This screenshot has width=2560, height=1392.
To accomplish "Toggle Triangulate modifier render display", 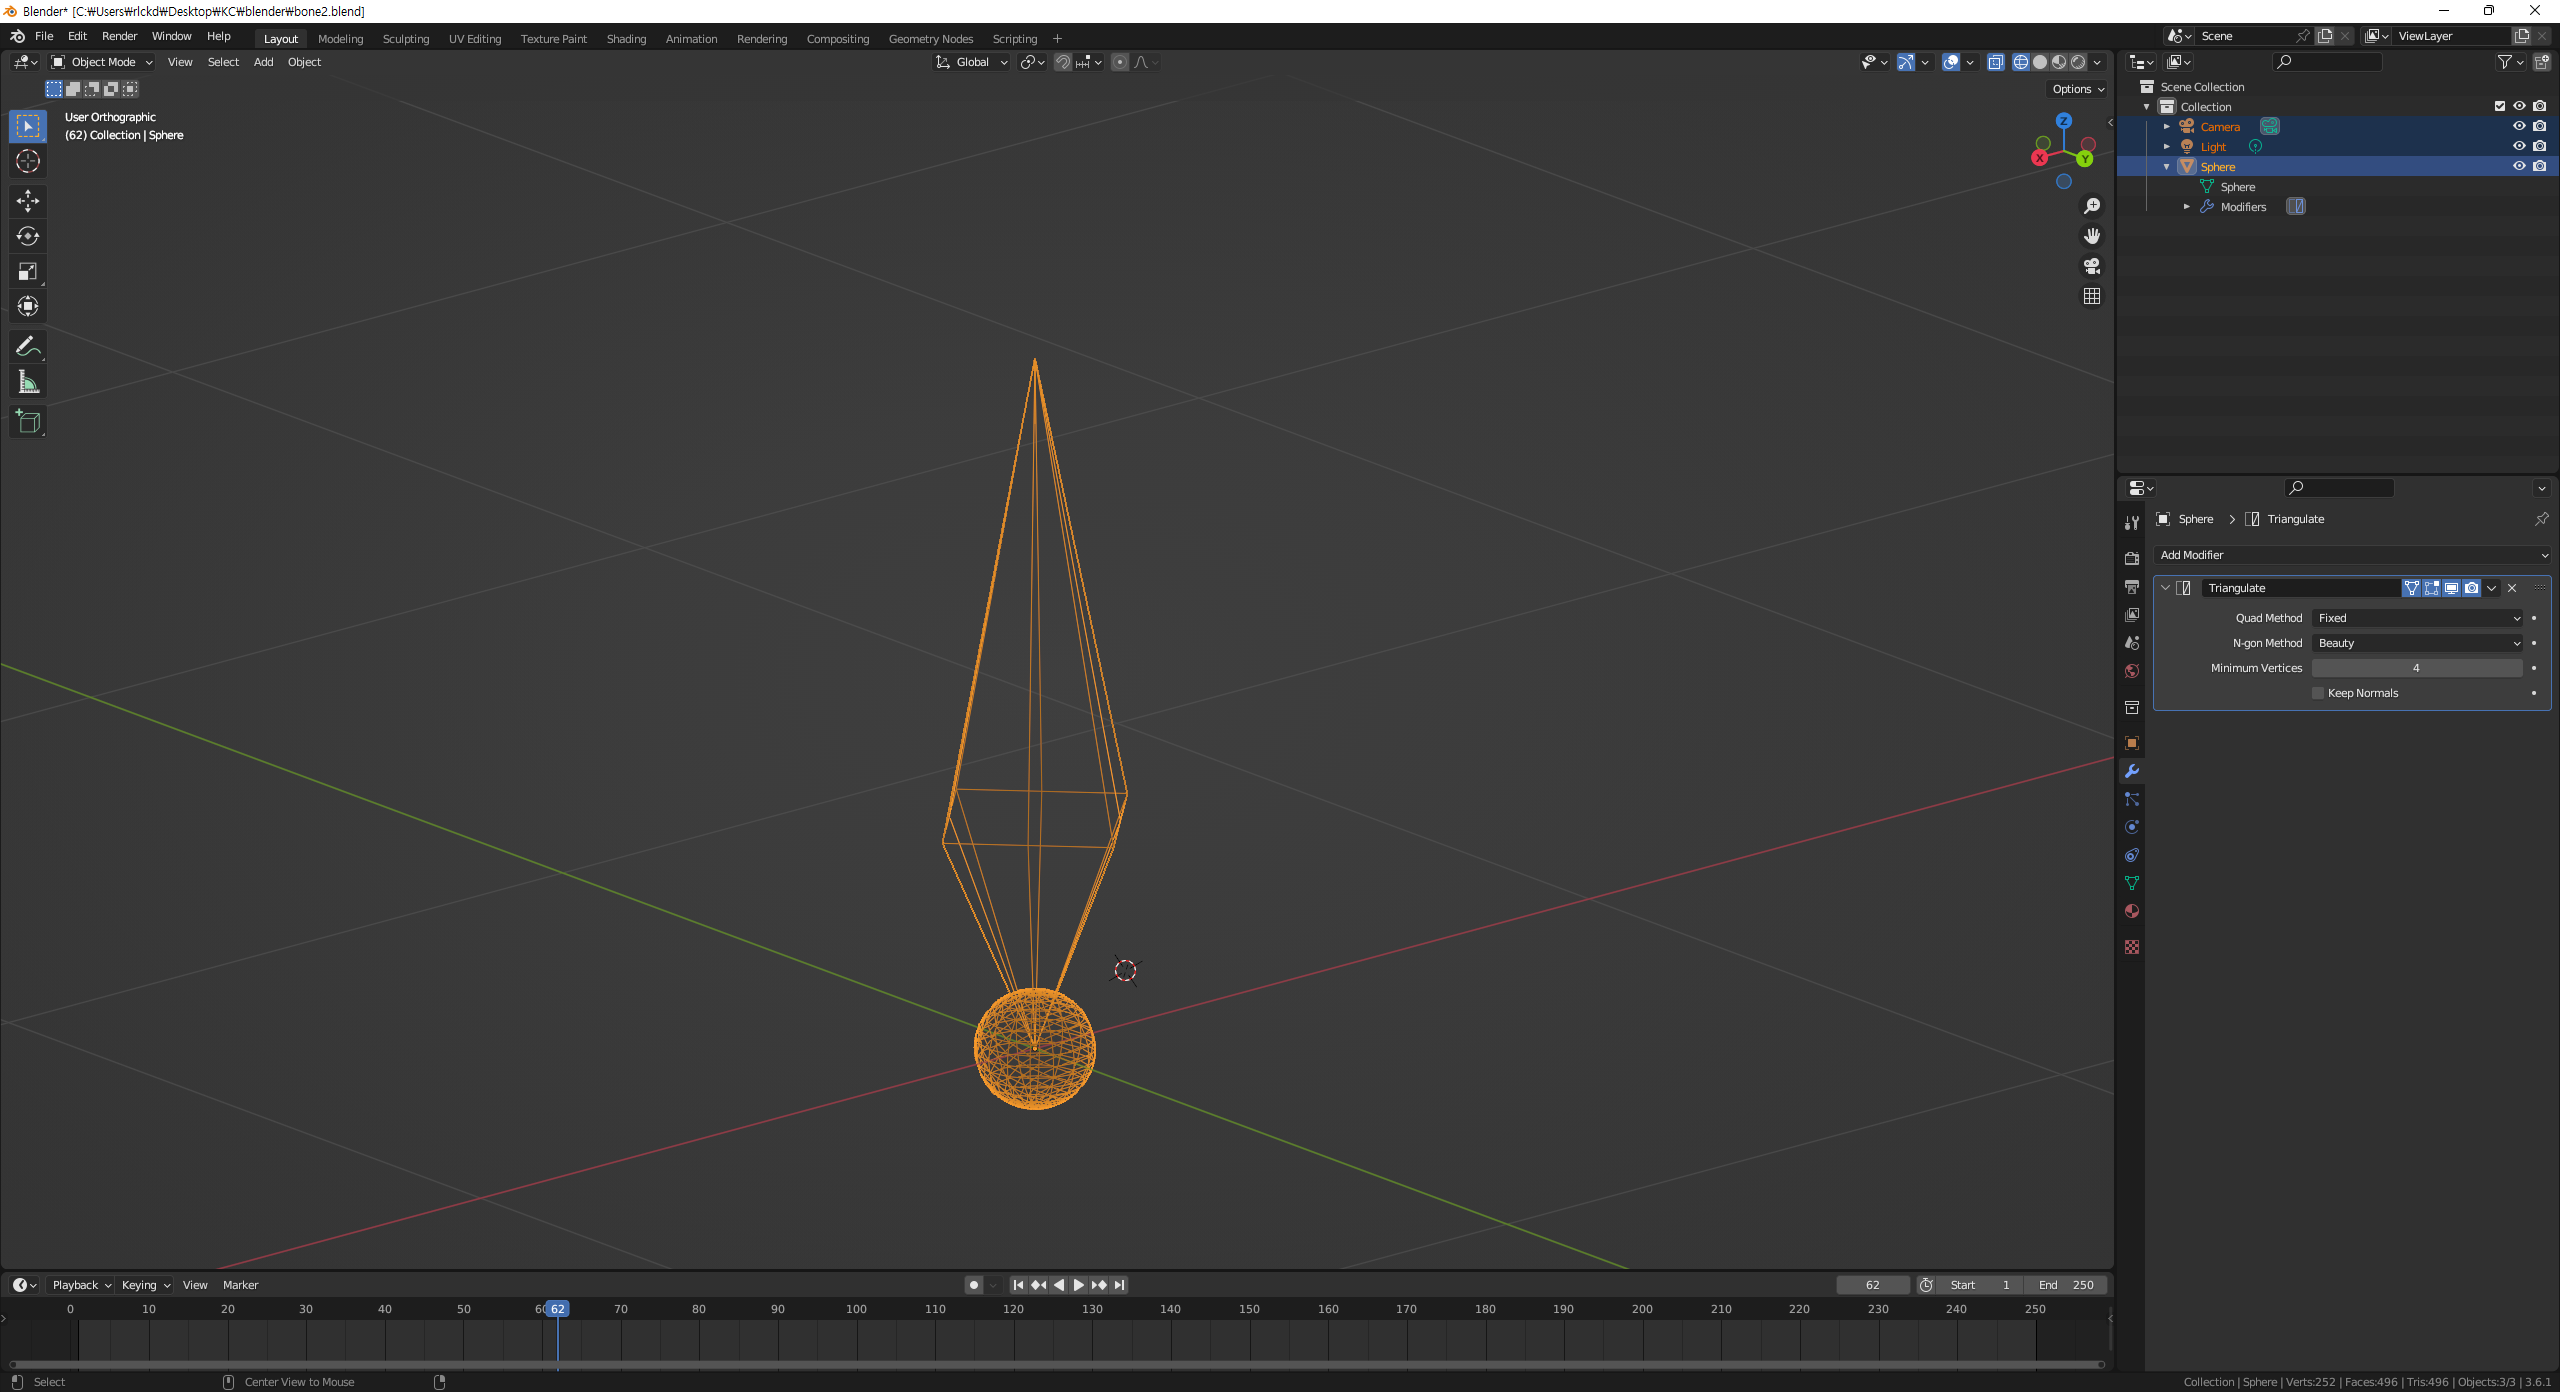I will (x=2472, y=588).
